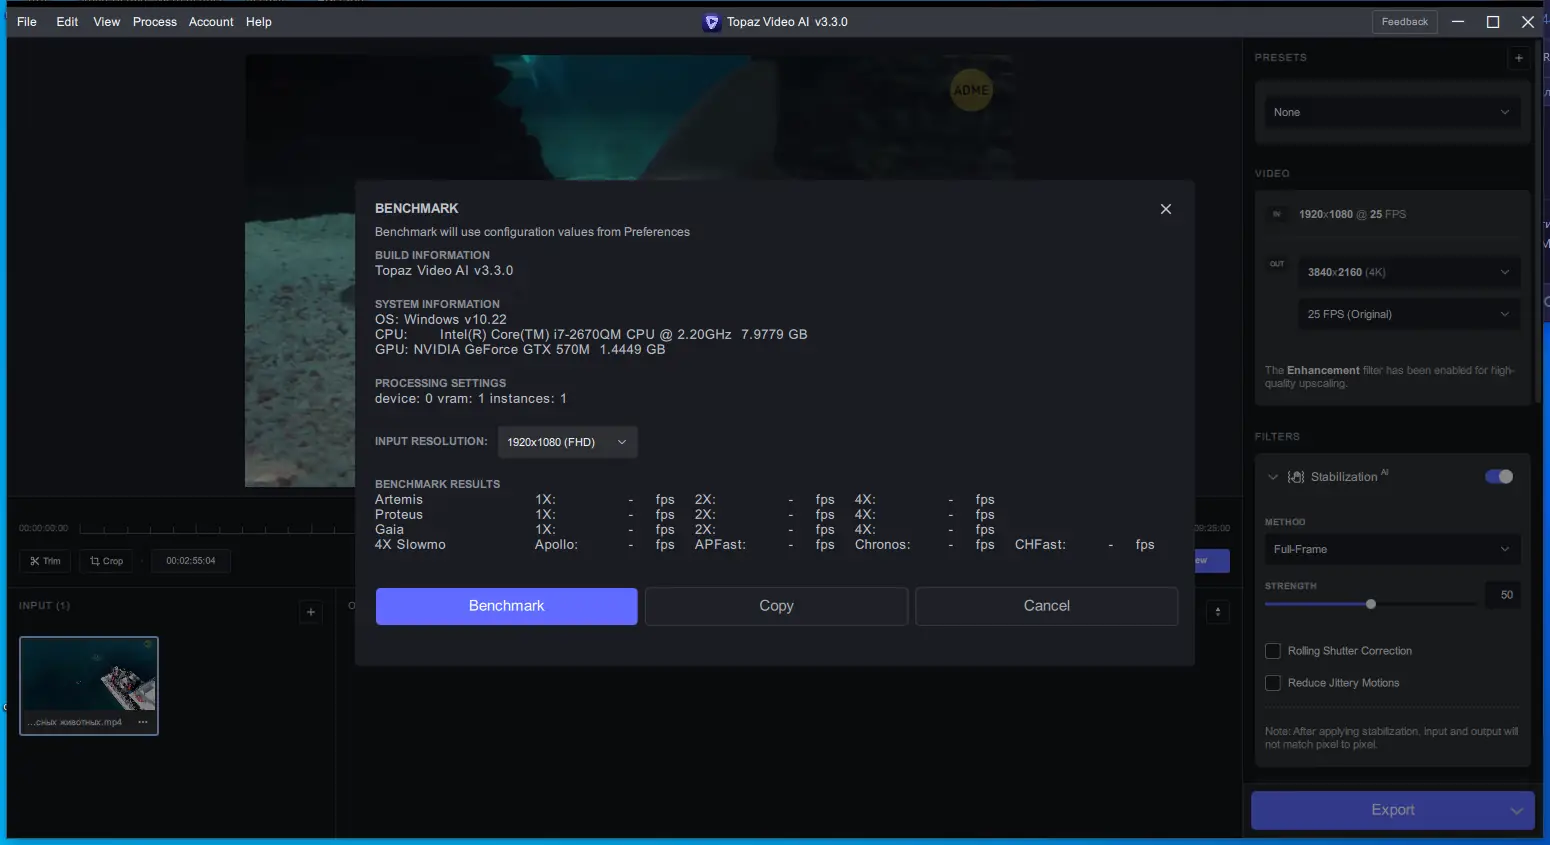Click the 'Gaia' benchmark row label
This screenshot has height=845, width=1550.
click(390, 530)
